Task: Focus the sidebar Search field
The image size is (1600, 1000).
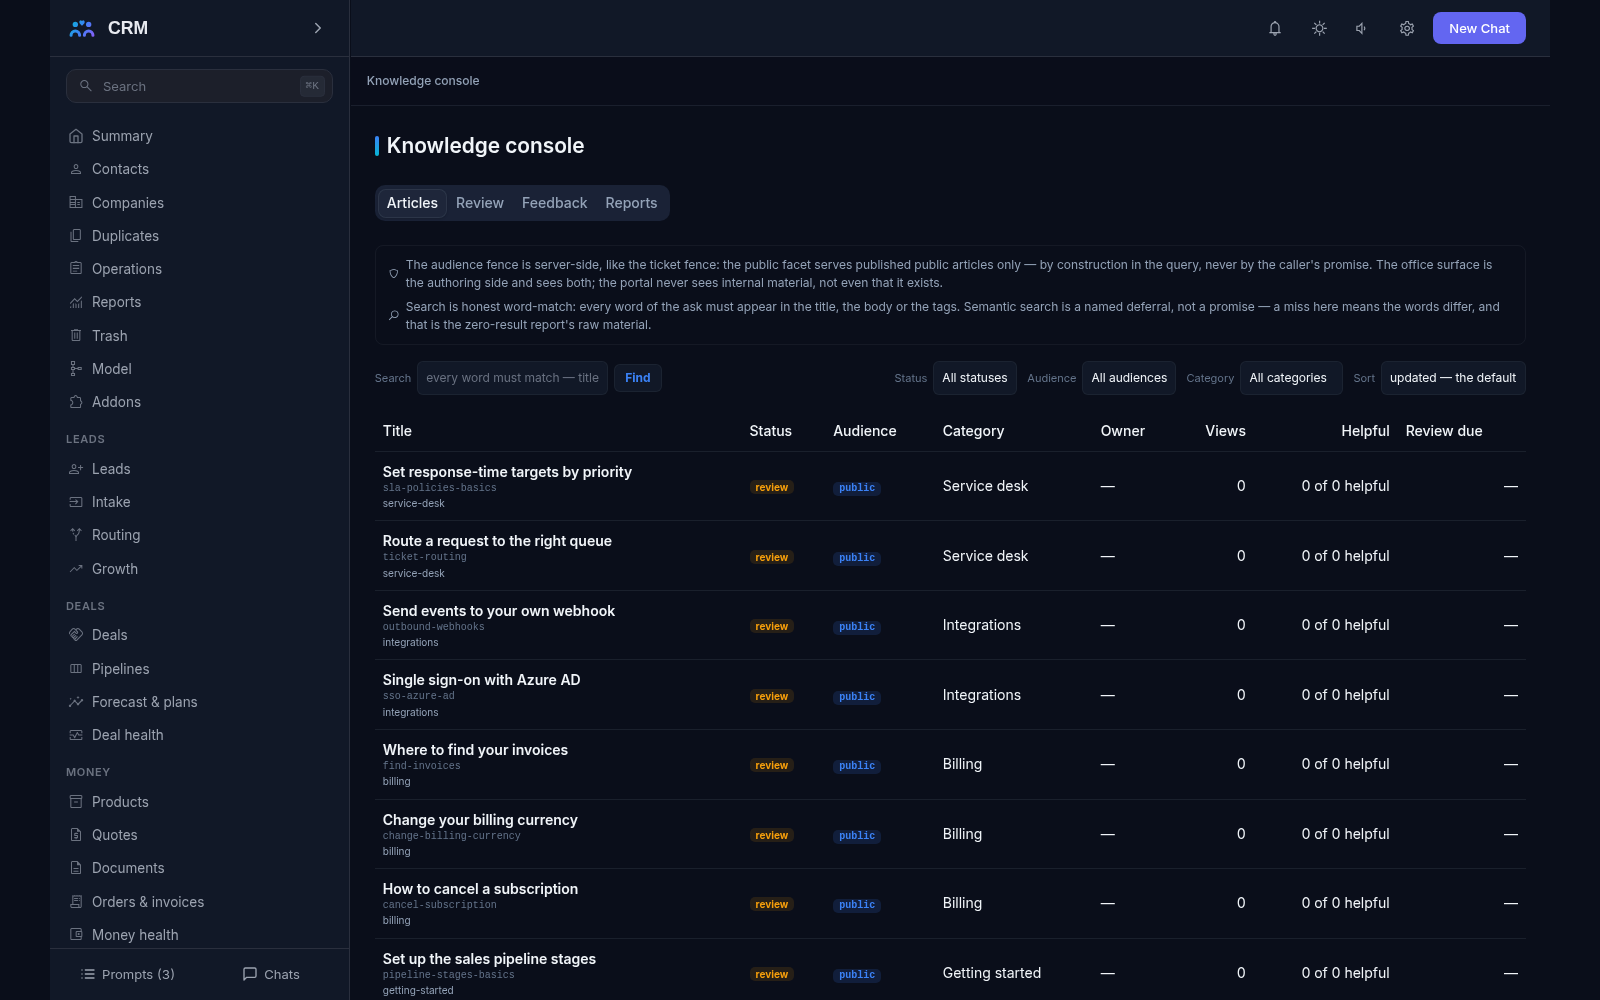Action: [x=199, y=86]
